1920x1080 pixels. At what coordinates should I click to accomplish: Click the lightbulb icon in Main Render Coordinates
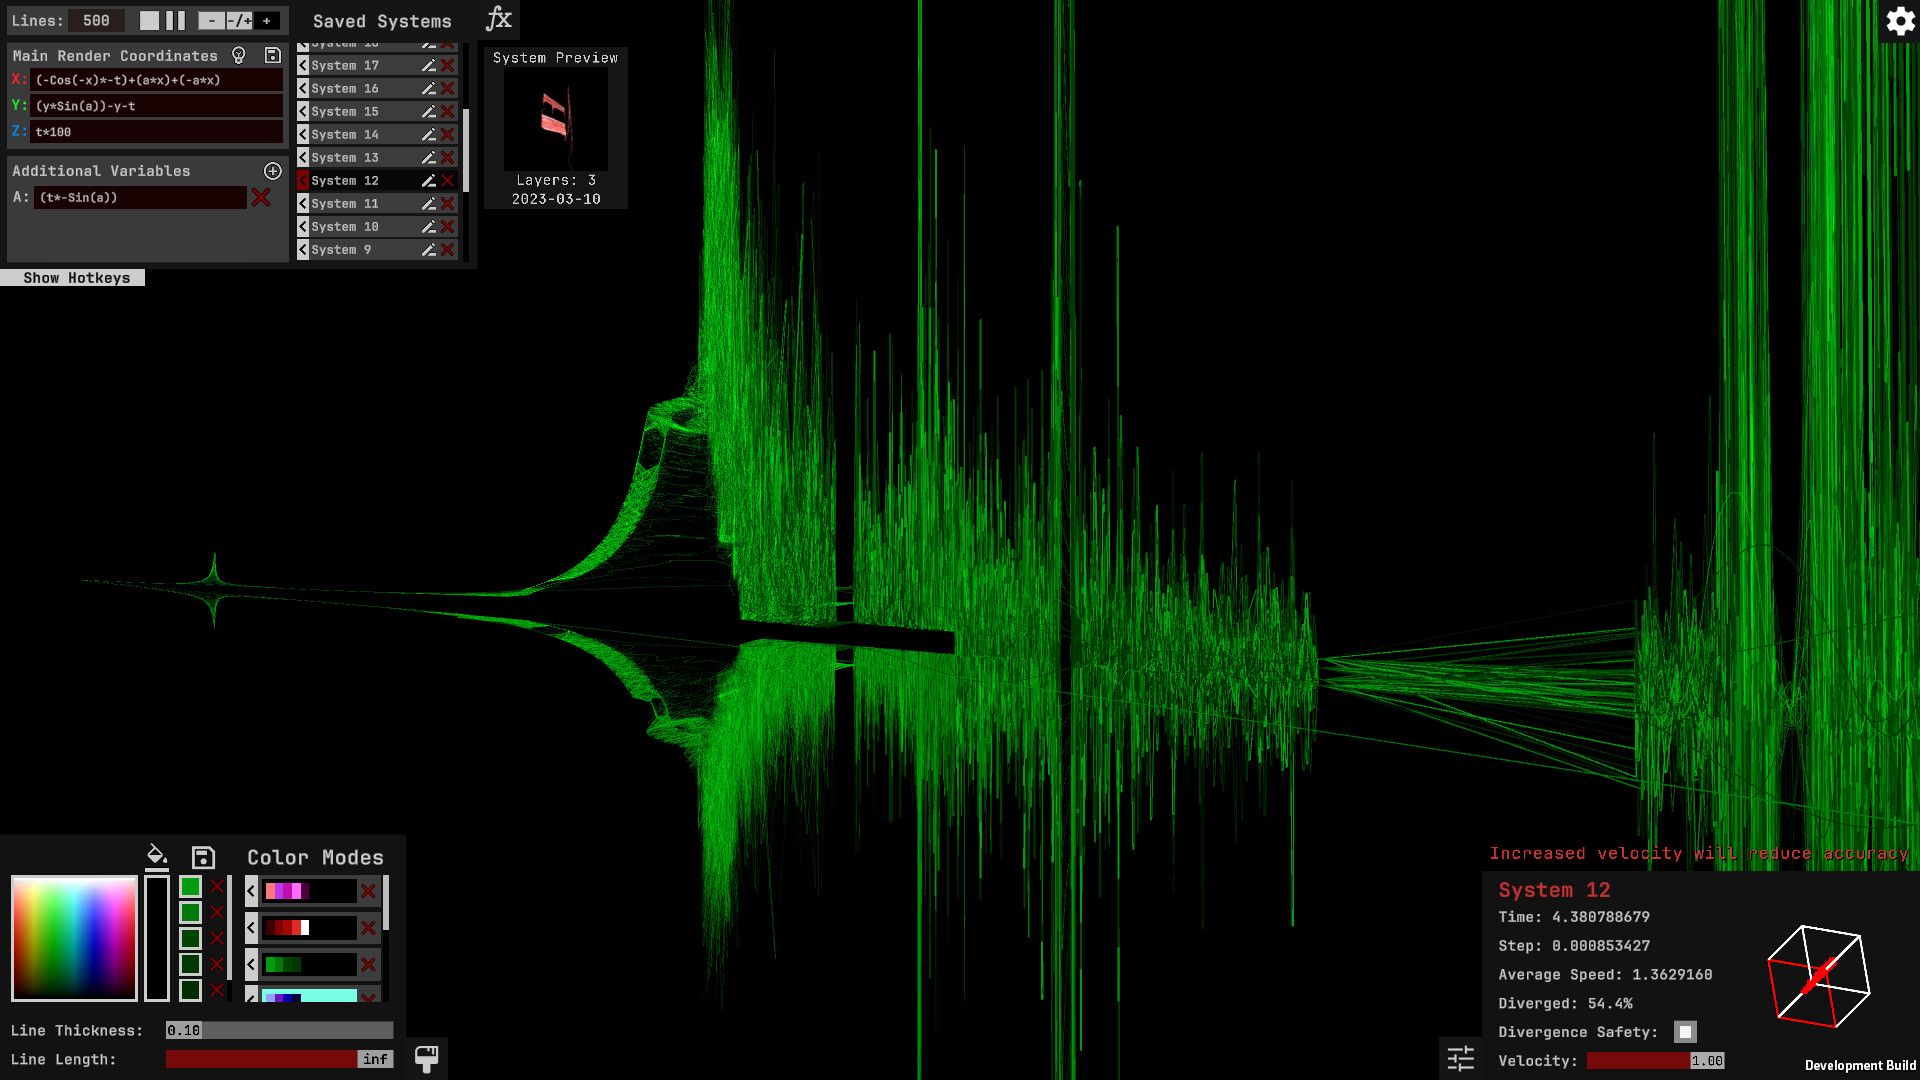click(239, 56)
